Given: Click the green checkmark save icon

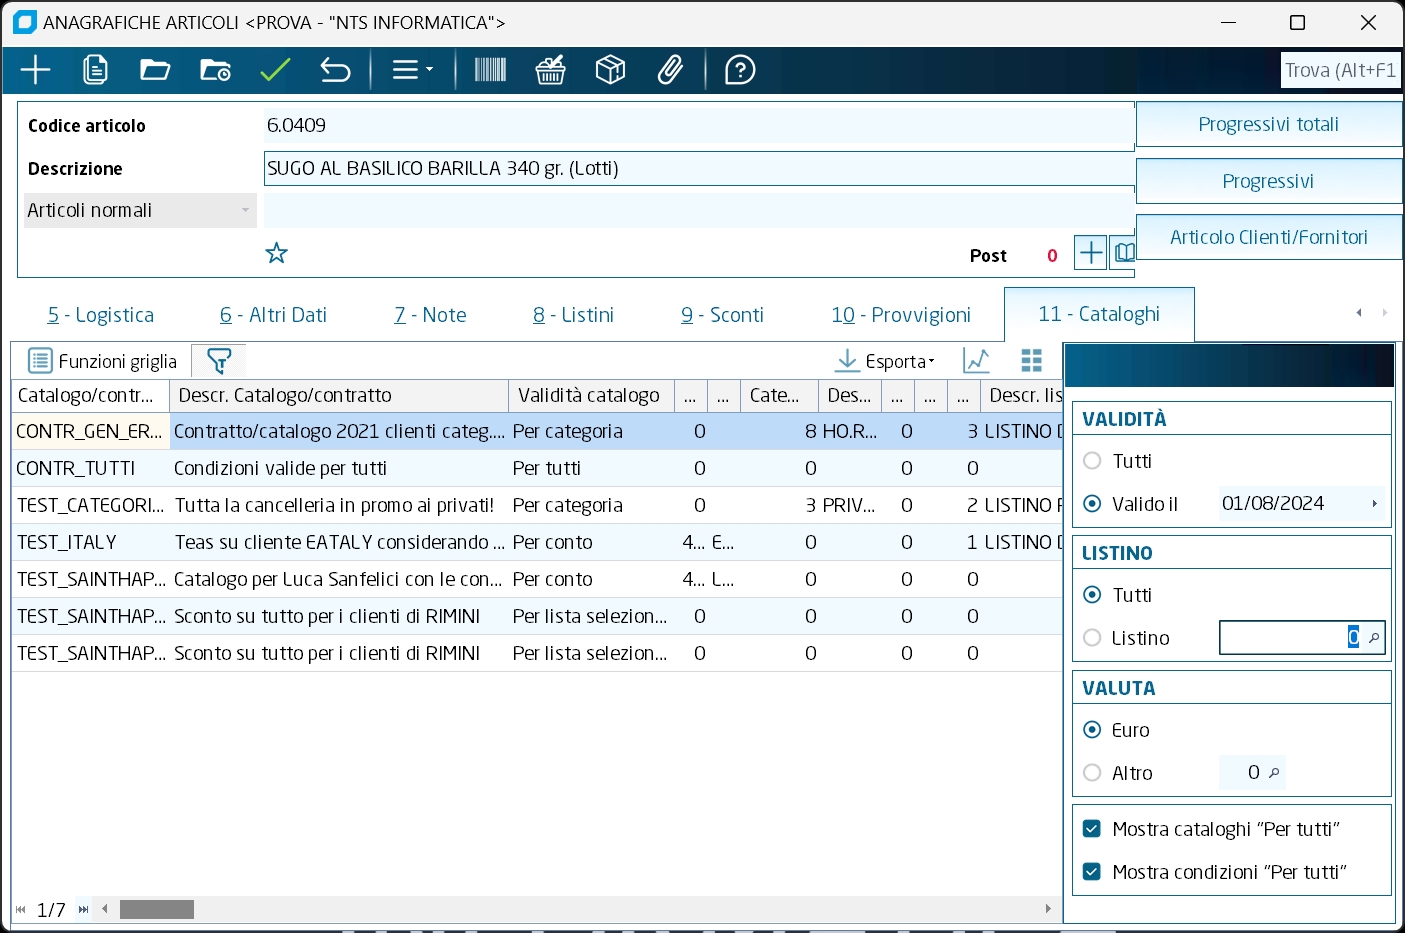Looking at the screenshot, I should click(275, 70).
